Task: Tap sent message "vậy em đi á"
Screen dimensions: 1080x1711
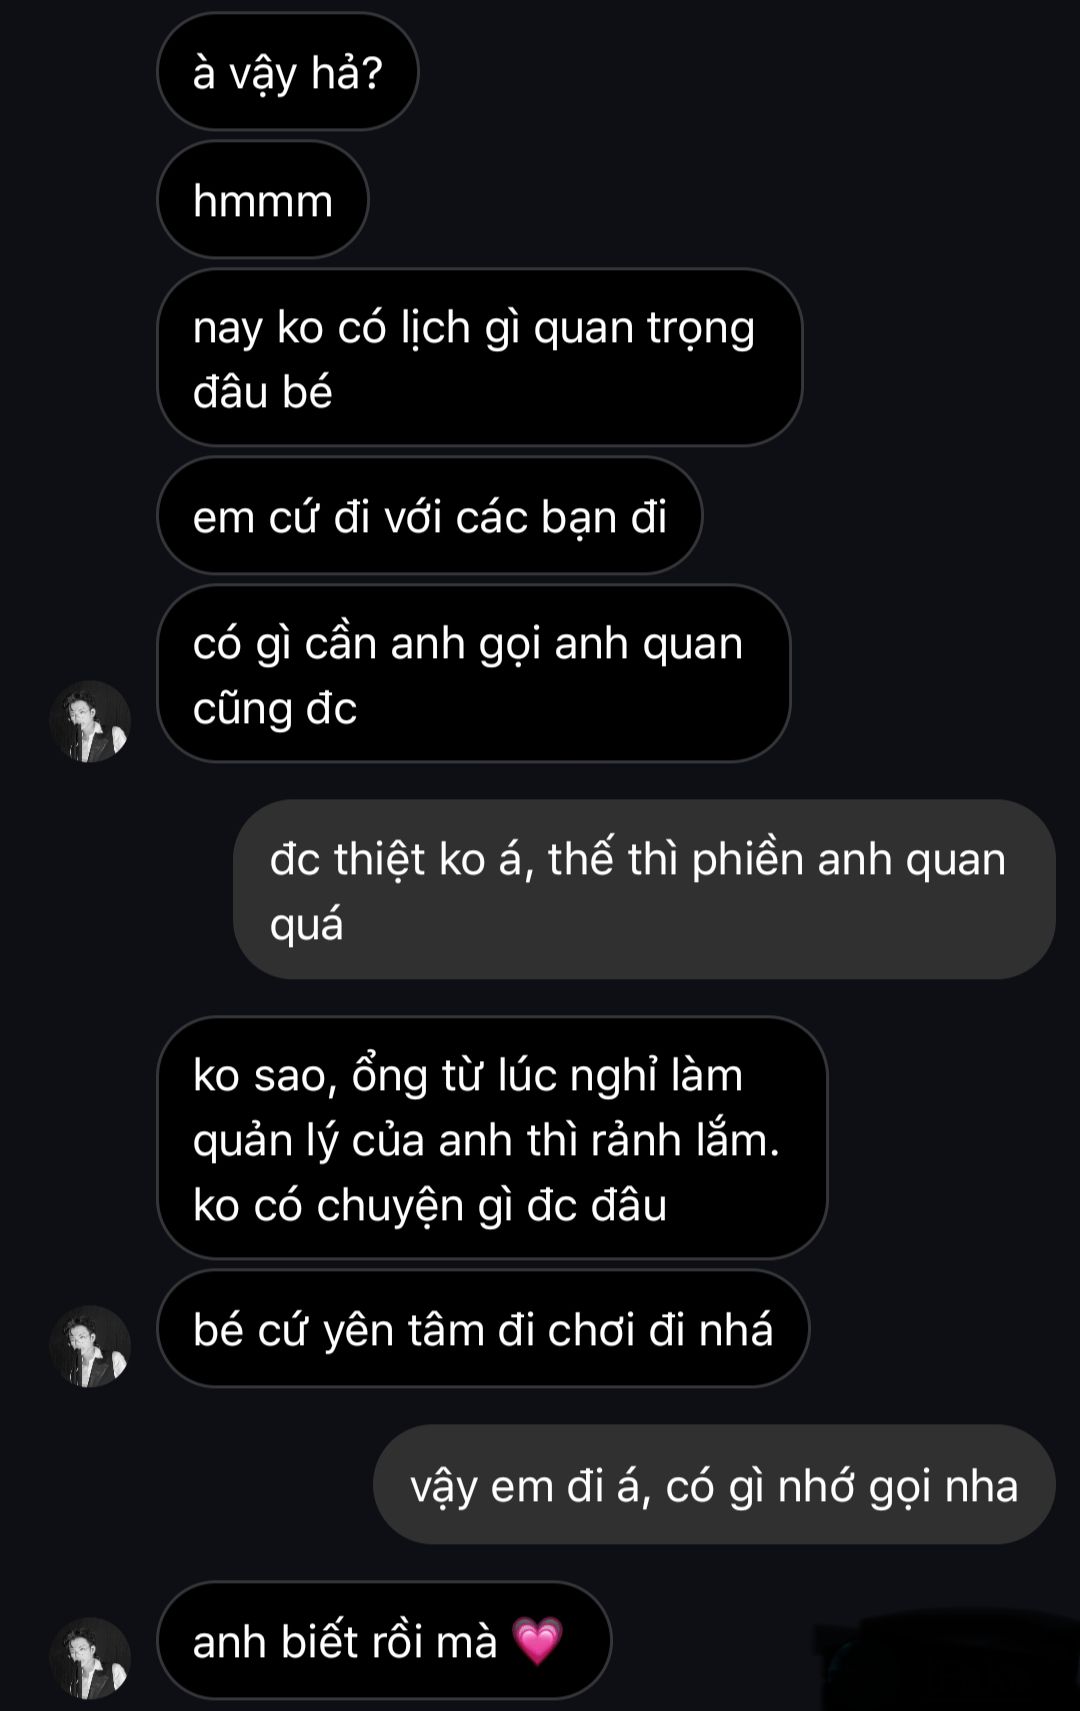Action: pos(714,1485)
